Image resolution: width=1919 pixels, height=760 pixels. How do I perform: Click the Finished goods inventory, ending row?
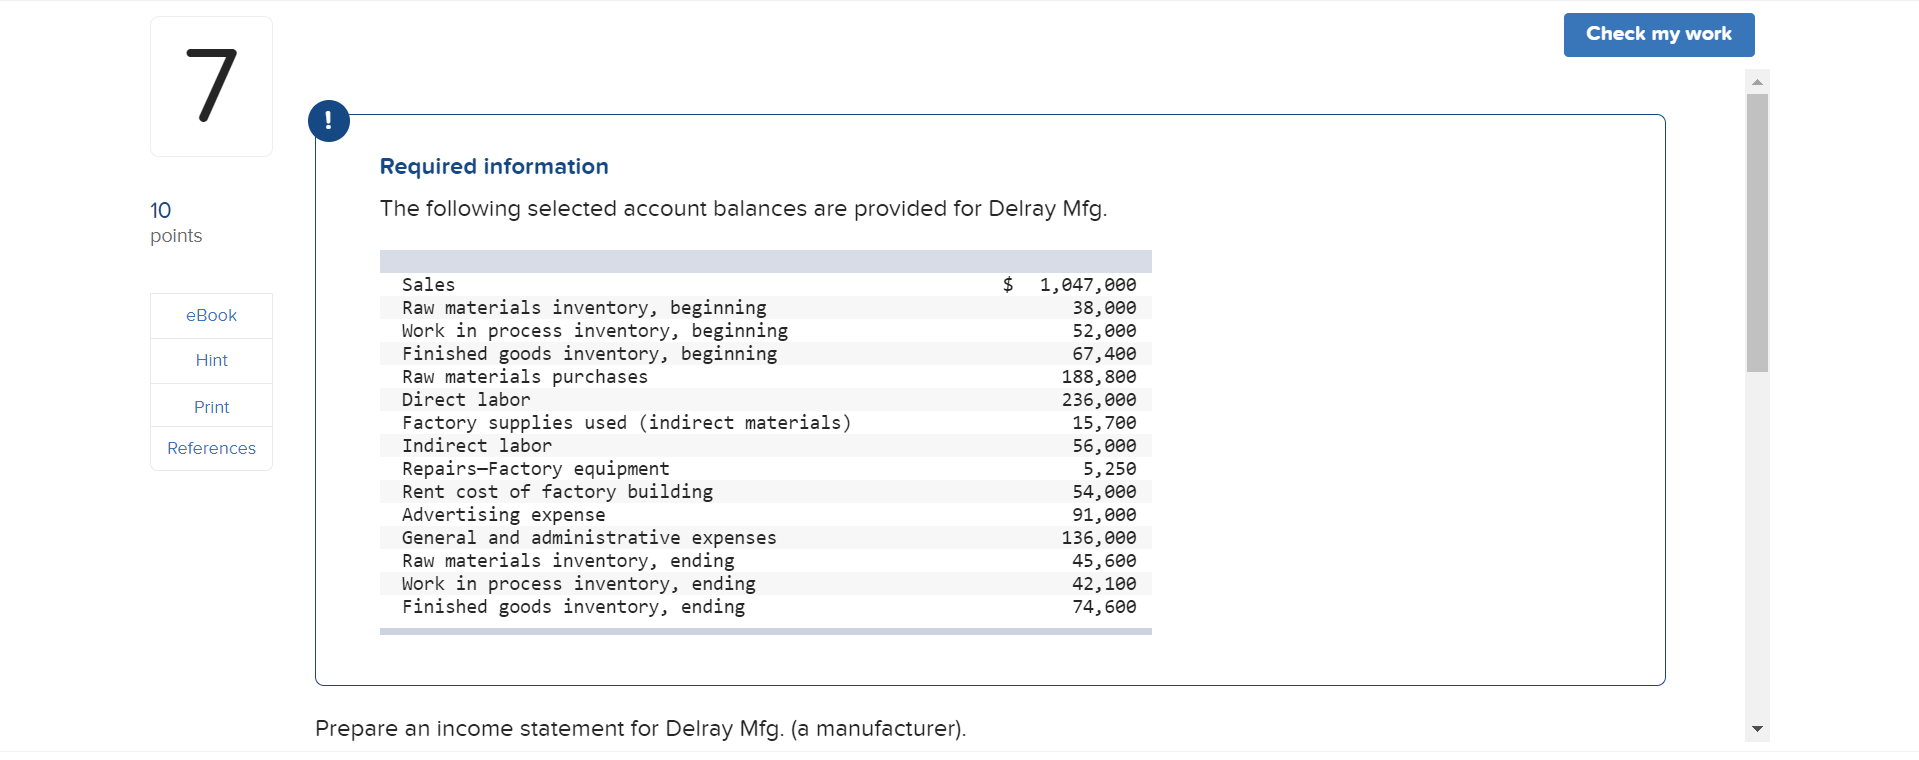[x=573, y=607]
